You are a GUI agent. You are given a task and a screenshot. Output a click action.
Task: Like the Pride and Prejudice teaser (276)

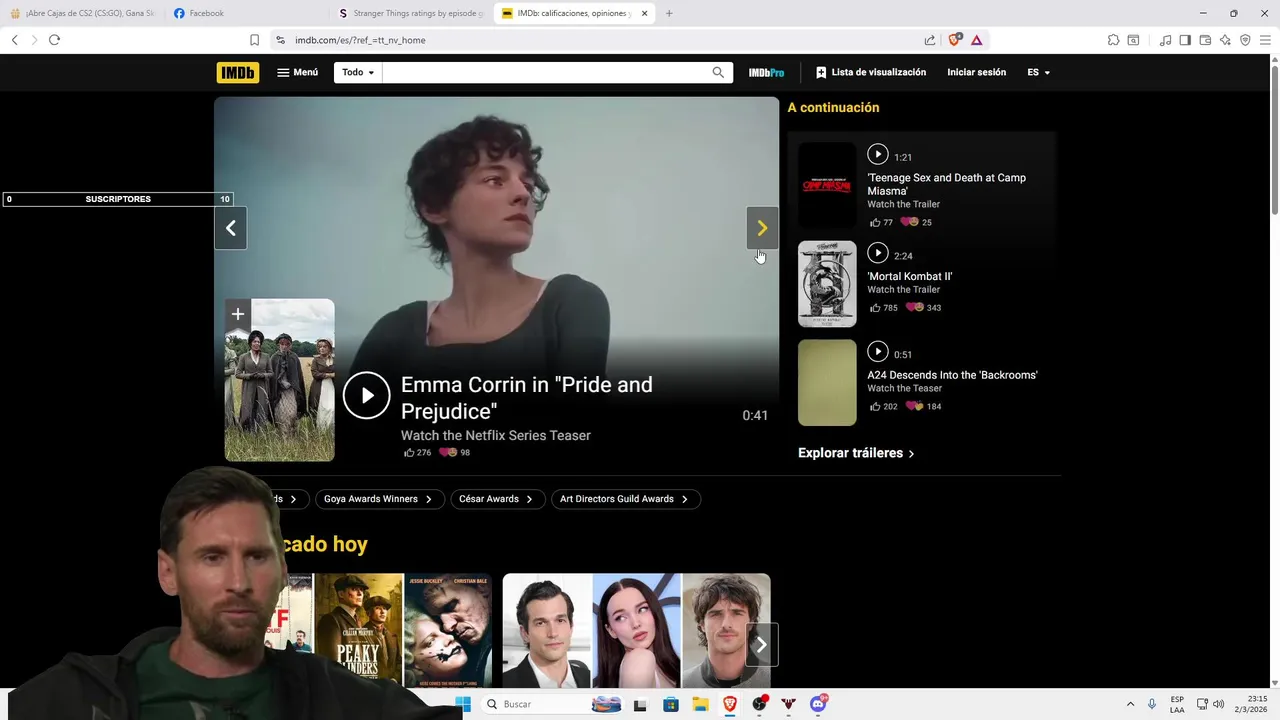click(417, 452)
